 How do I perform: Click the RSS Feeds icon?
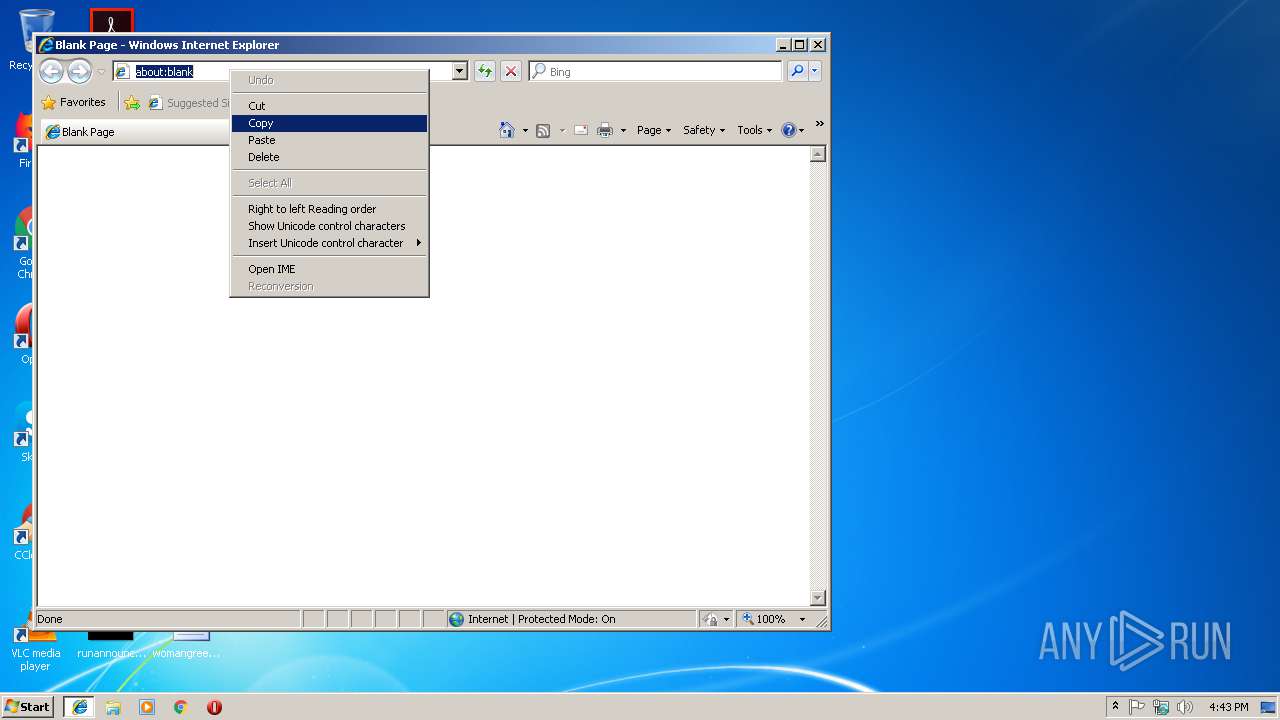543,130
